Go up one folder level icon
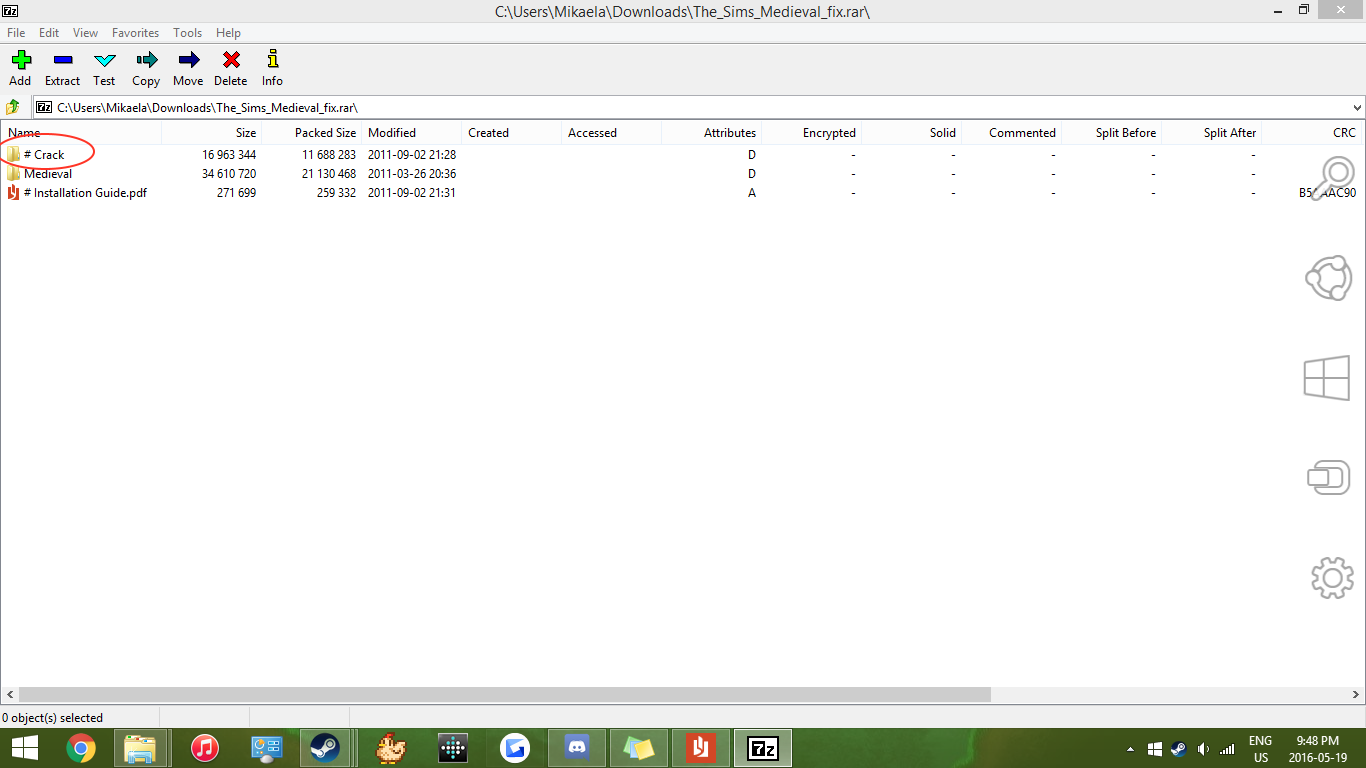 coord(13,107)
